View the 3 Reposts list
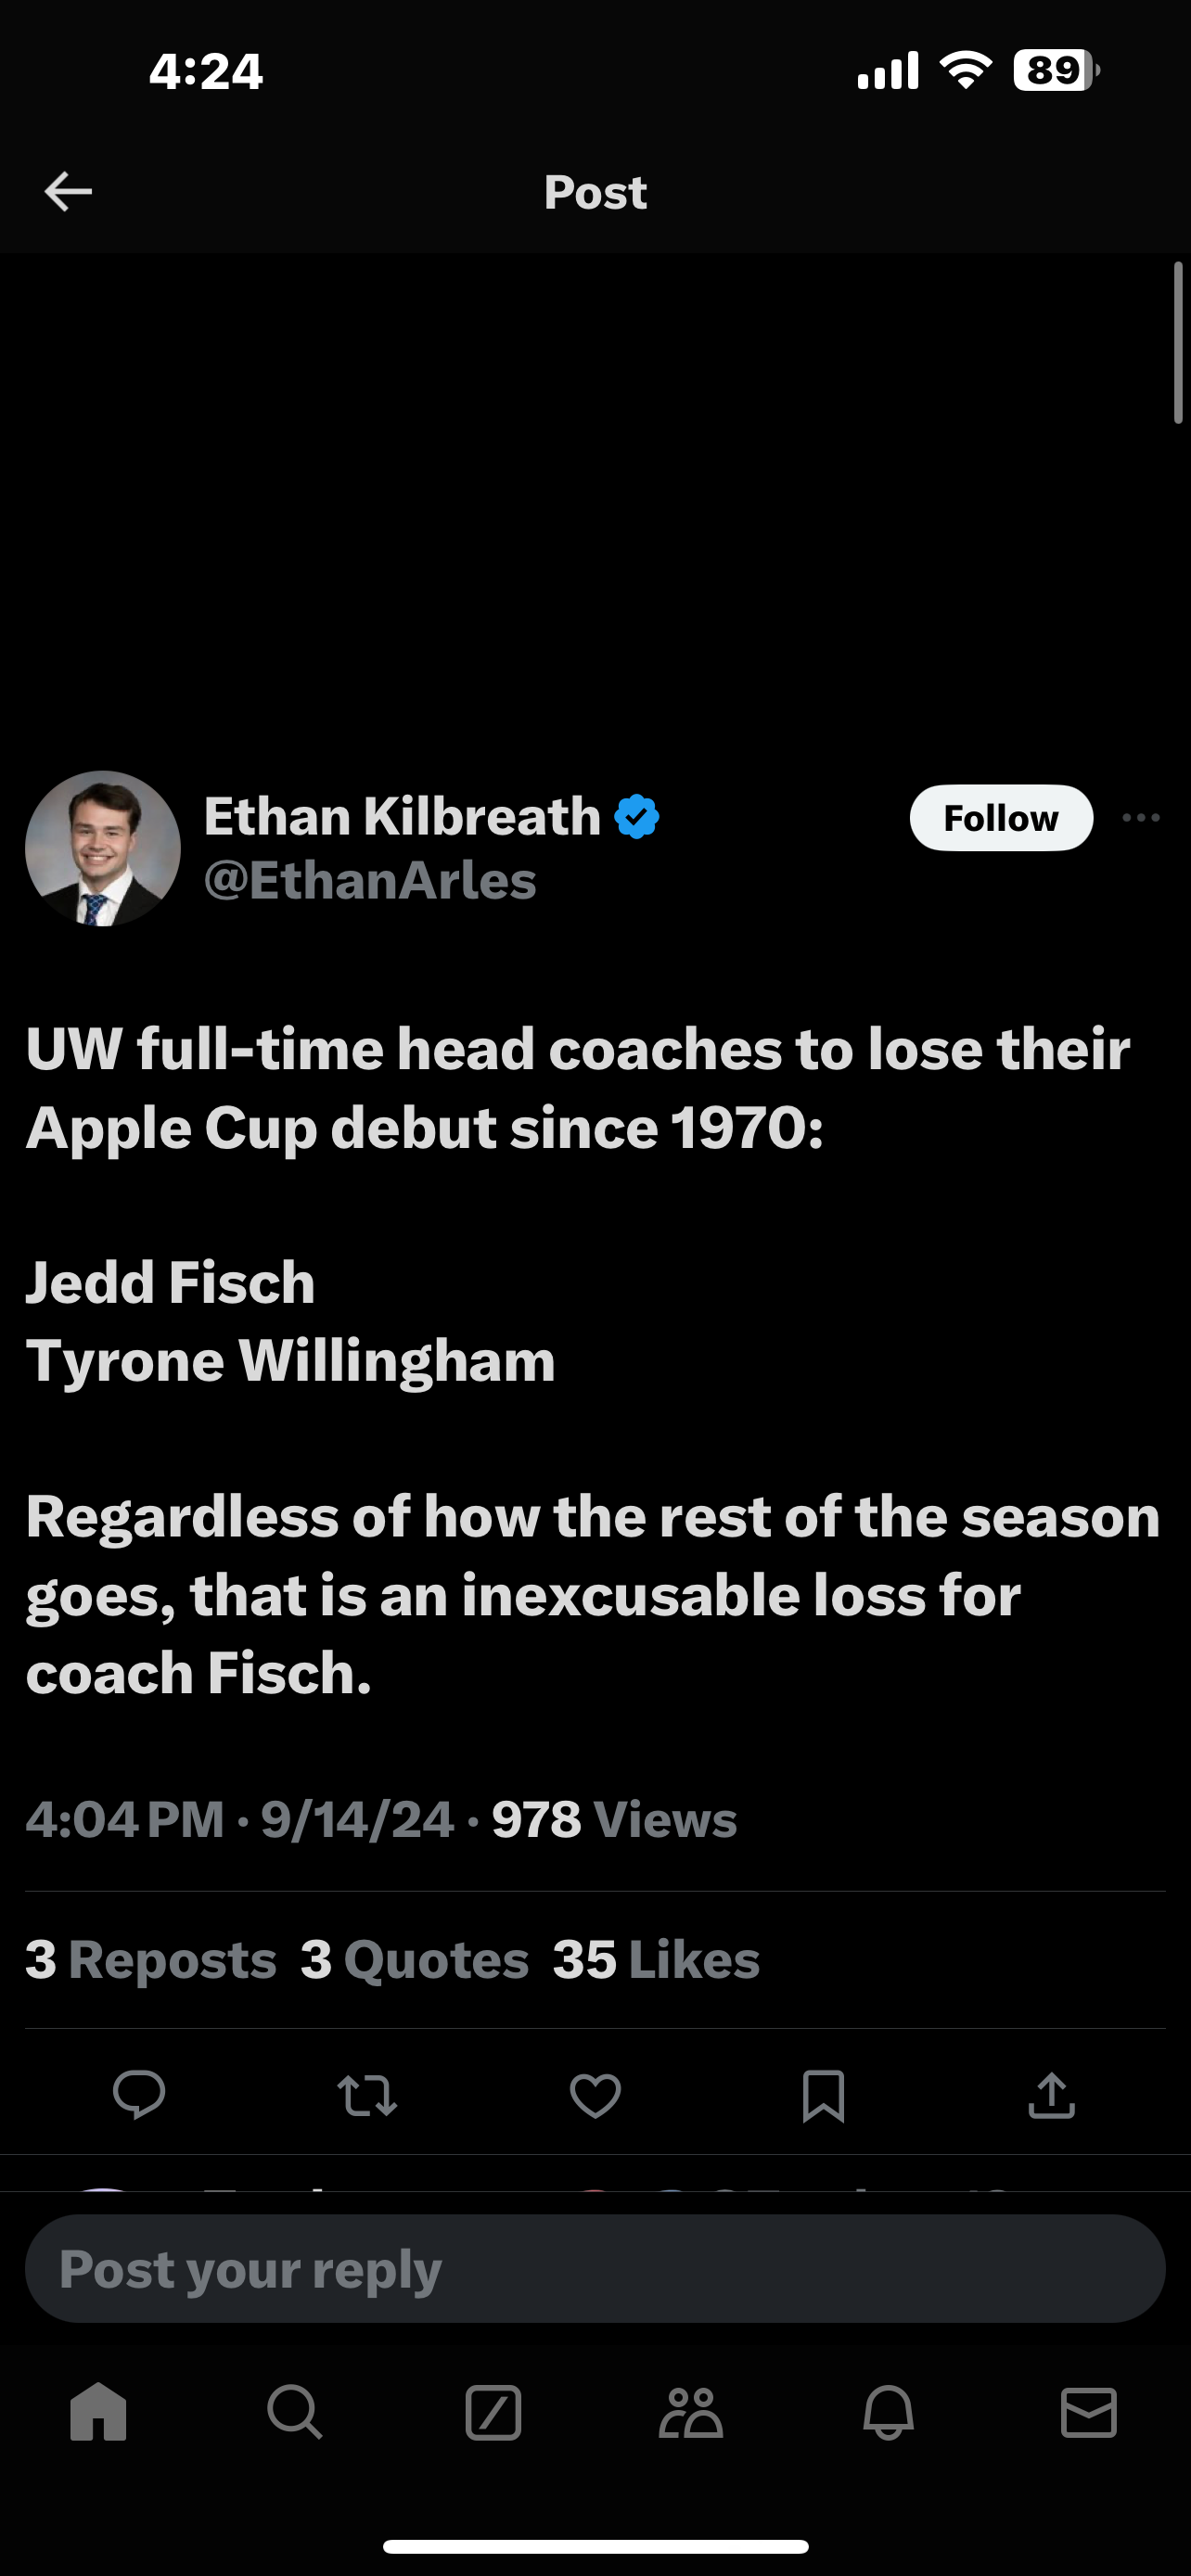1191x2576 pixels. [x=151, y=1959]
